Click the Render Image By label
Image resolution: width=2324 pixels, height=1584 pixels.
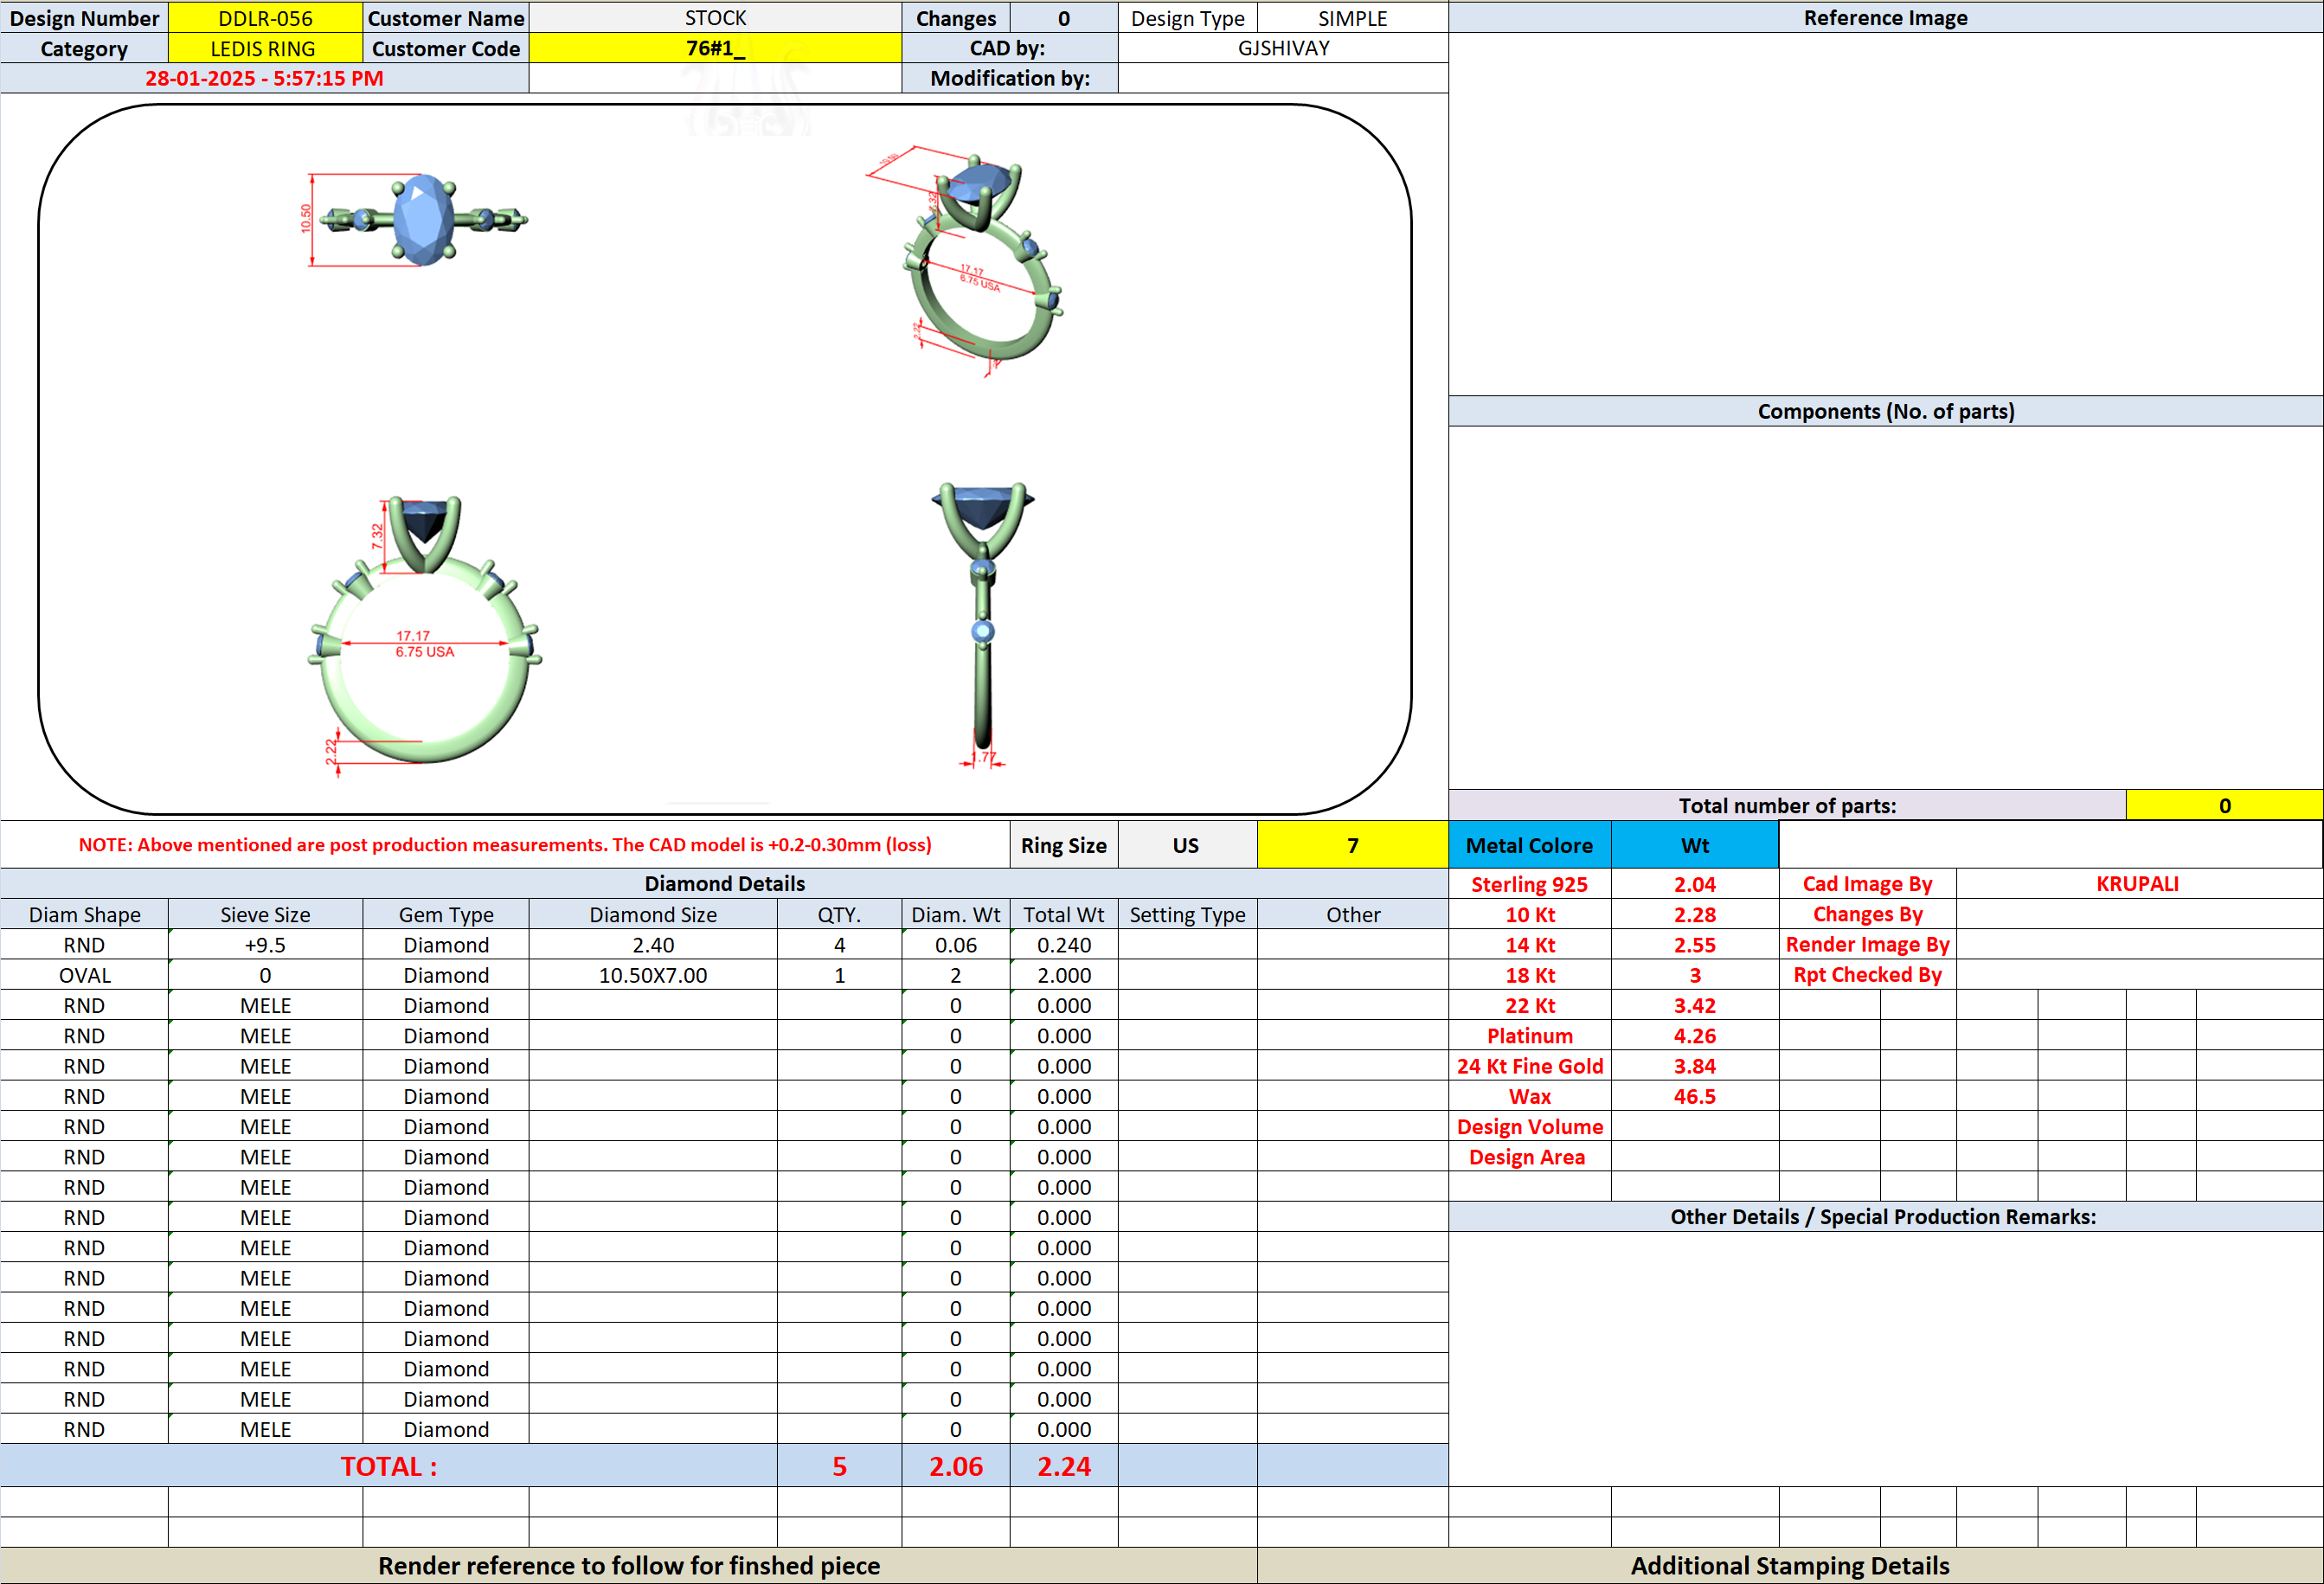pyautogui.click(x=1867, y=944)
